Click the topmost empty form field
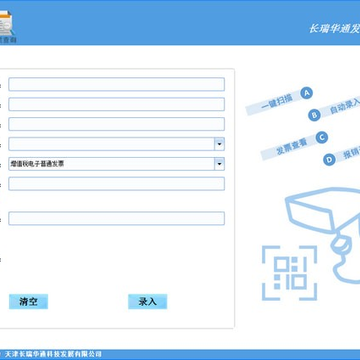The image size is (360, 360). (116, 84)
